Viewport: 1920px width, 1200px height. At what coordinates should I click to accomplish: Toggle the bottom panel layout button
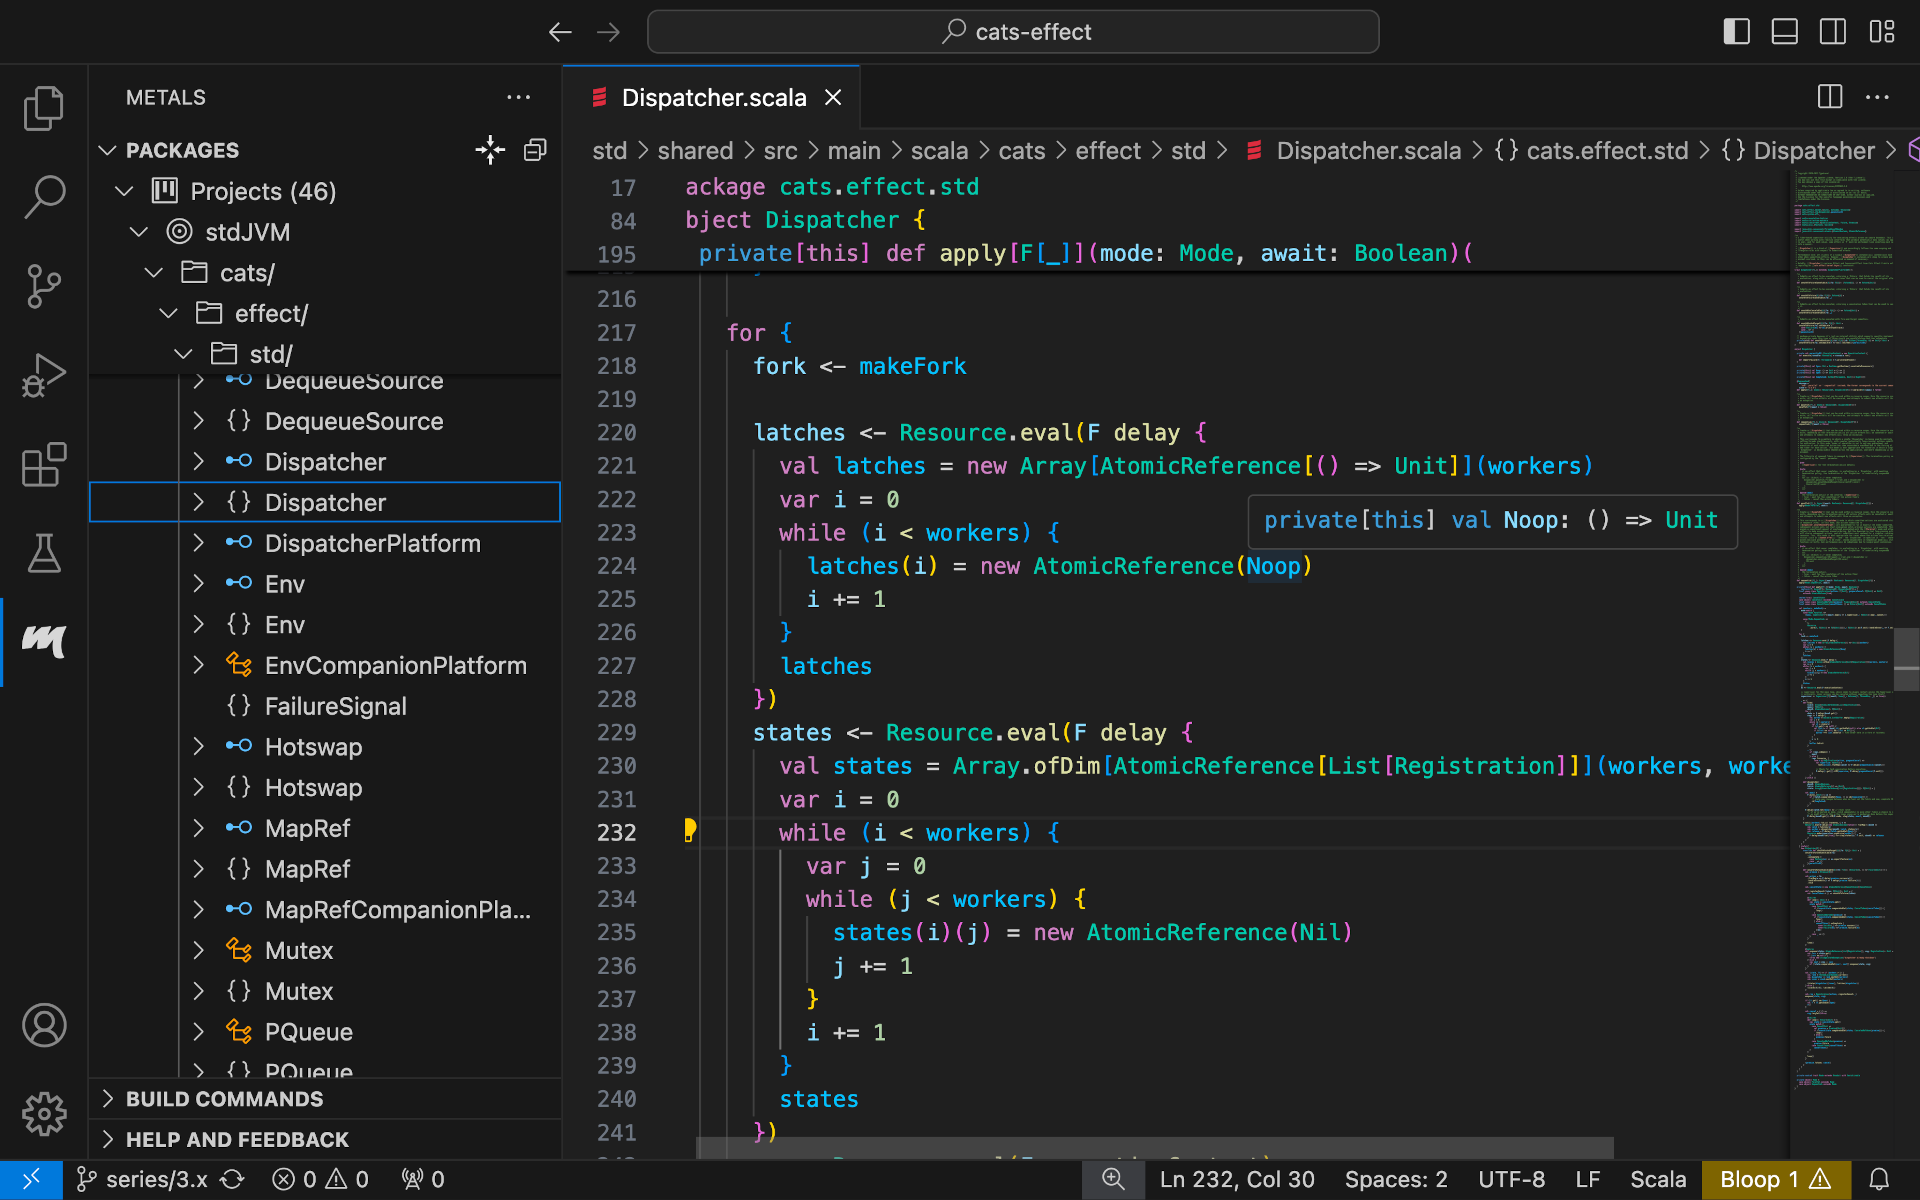[1784, 32]
